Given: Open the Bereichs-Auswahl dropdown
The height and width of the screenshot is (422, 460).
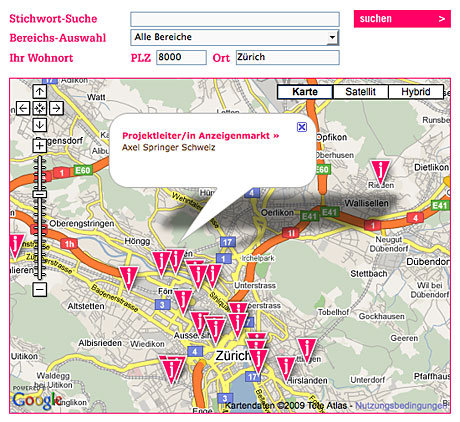Looking at the screenshot, I should (235, 37).
